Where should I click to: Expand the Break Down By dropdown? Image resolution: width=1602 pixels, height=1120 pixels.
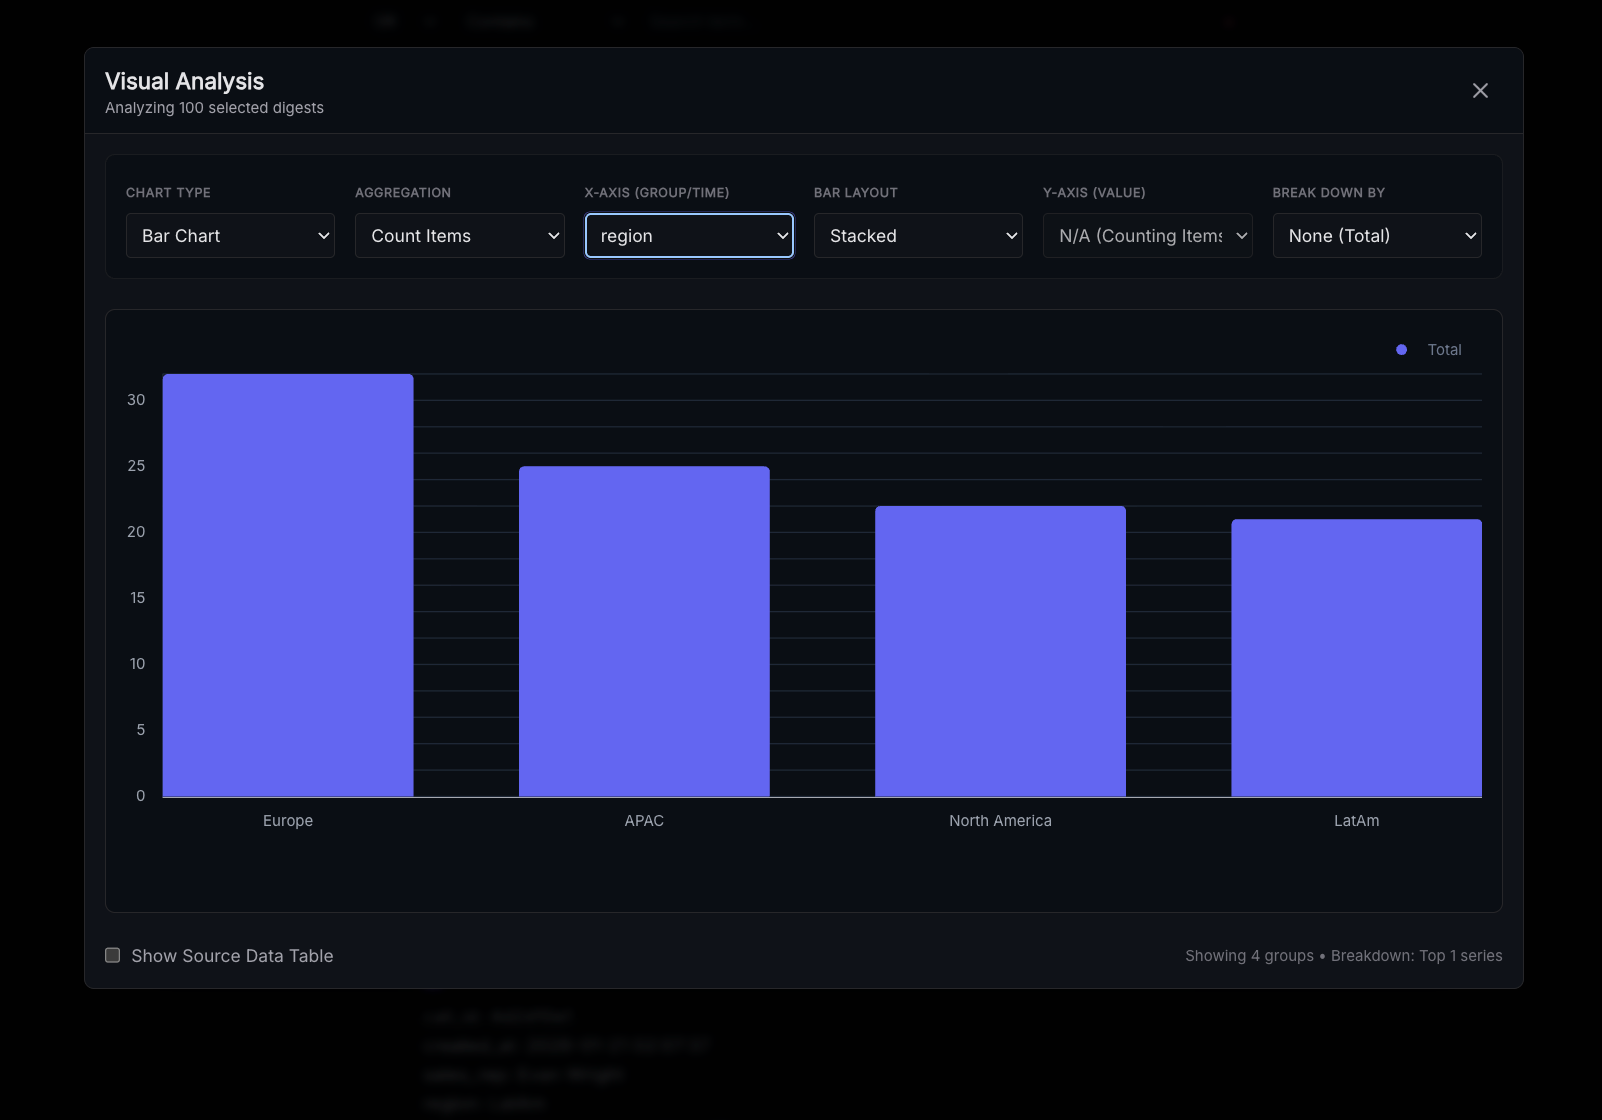tap(1376, 236)
